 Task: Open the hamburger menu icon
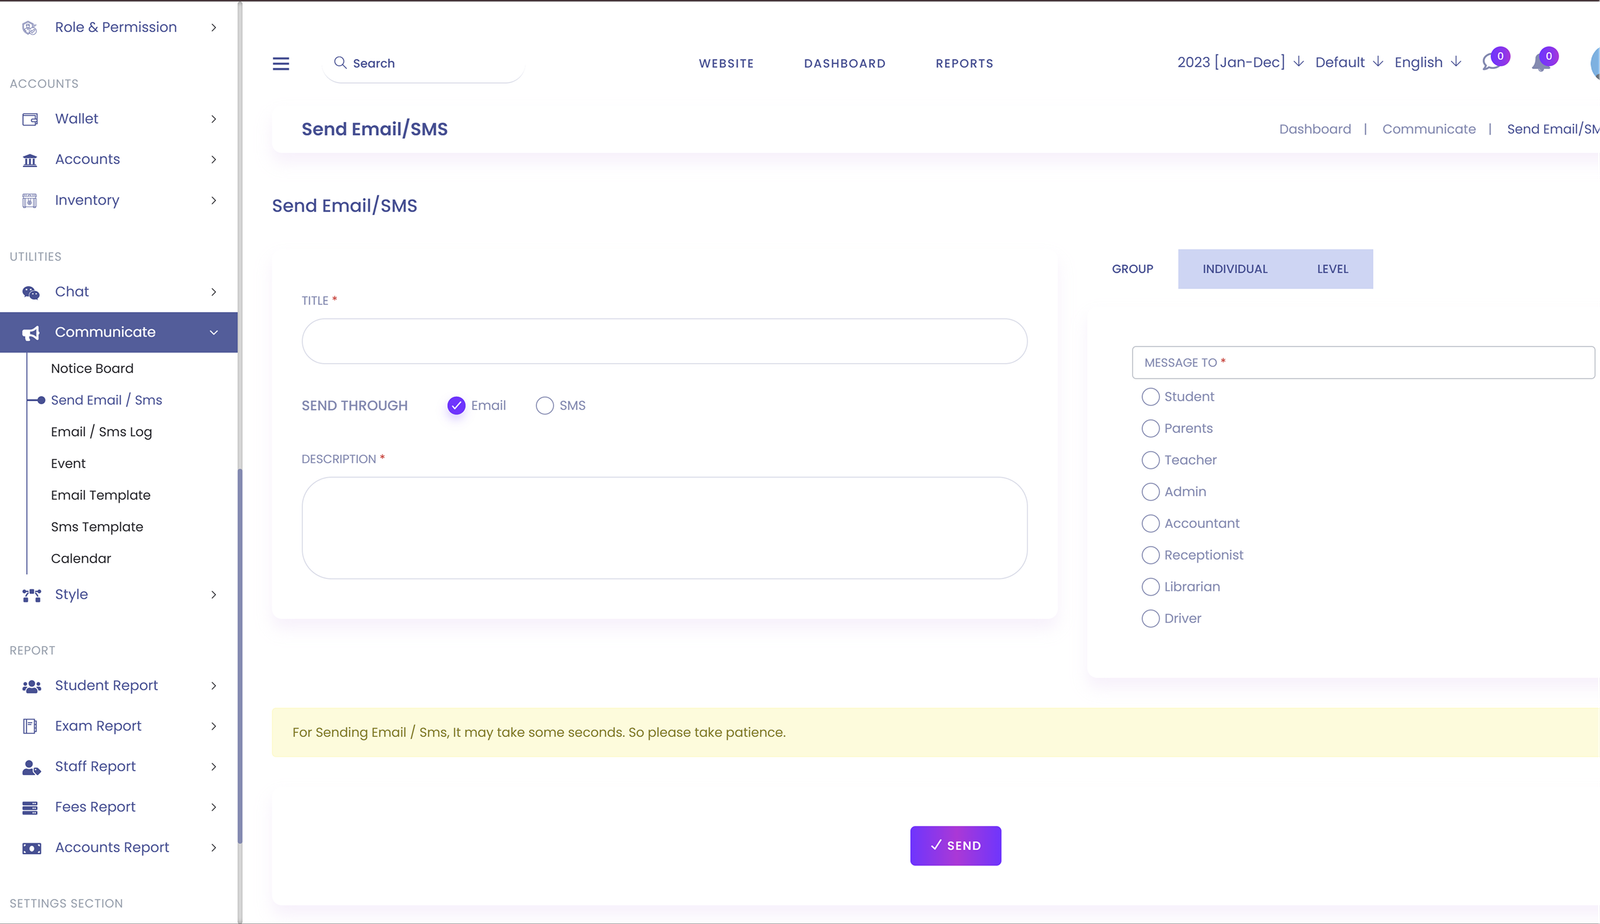pos(281,63)
